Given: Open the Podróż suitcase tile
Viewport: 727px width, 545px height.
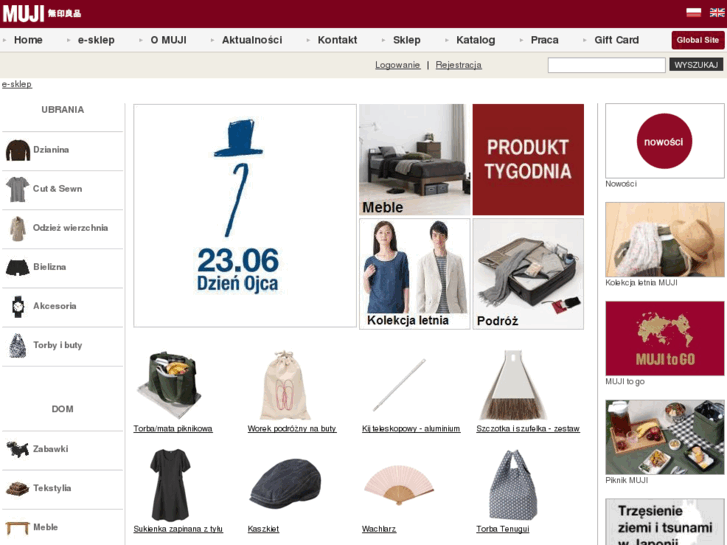Looking at the screenshot, I should point(528,274).
